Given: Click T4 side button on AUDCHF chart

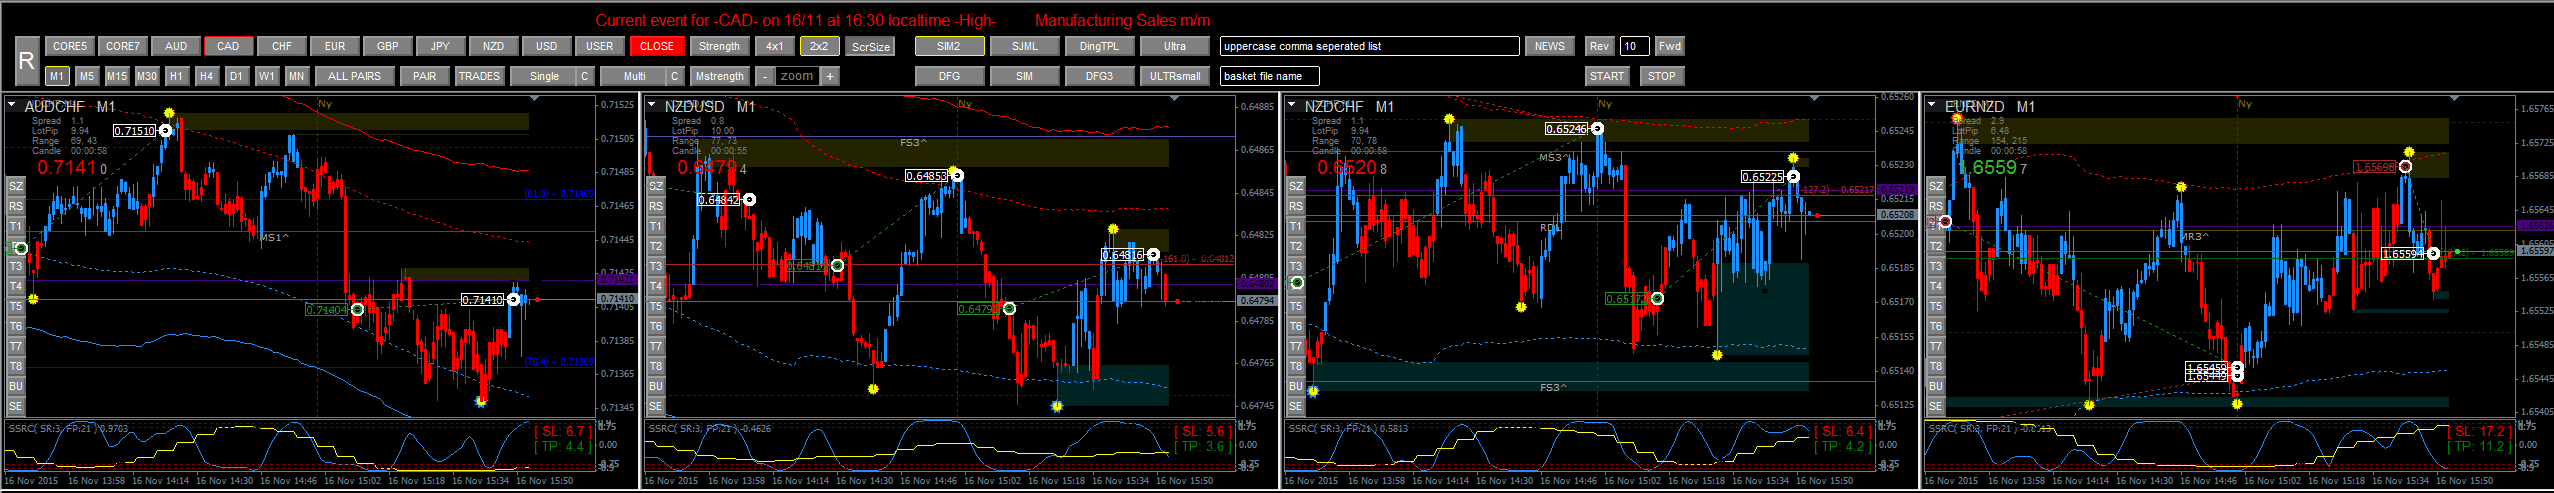Looking at the screenshot, I should click(16, 286).
